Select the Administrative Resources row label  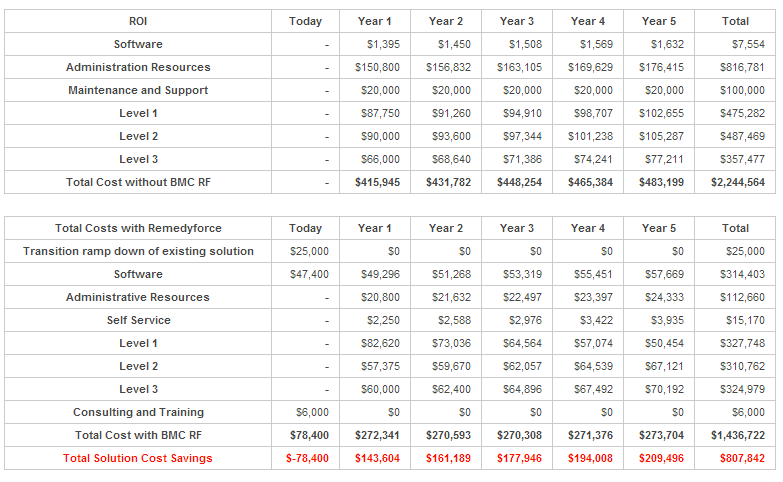(x=138, y=297)
